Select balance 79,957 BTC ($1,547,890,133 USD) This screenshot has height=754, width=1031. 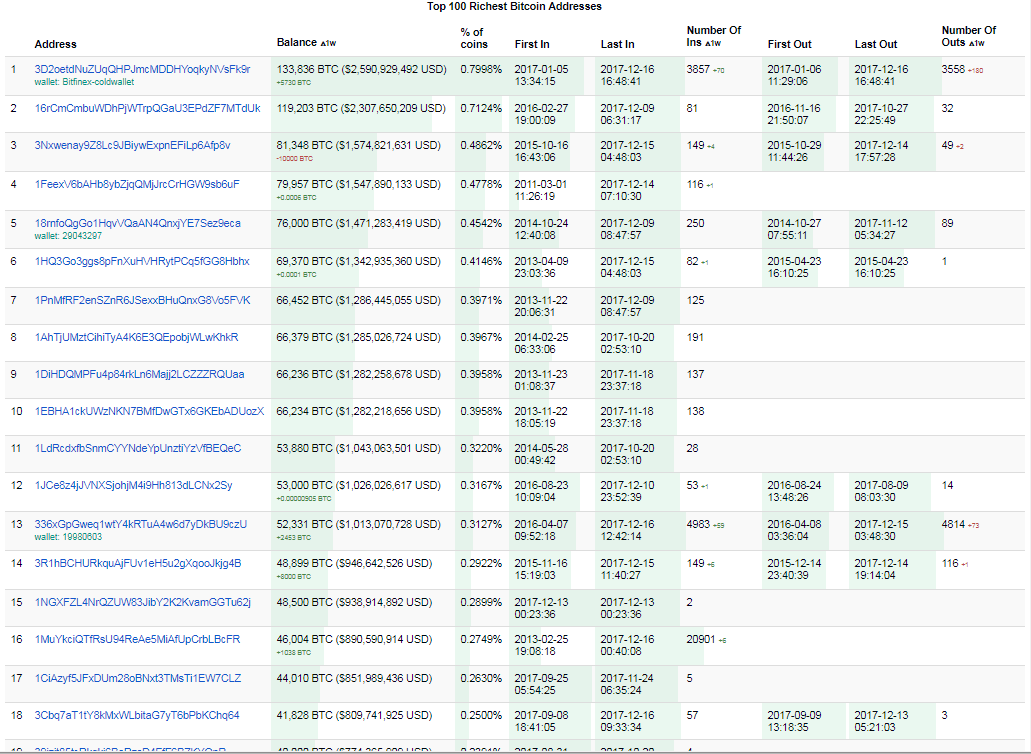(x=358, y=184)
